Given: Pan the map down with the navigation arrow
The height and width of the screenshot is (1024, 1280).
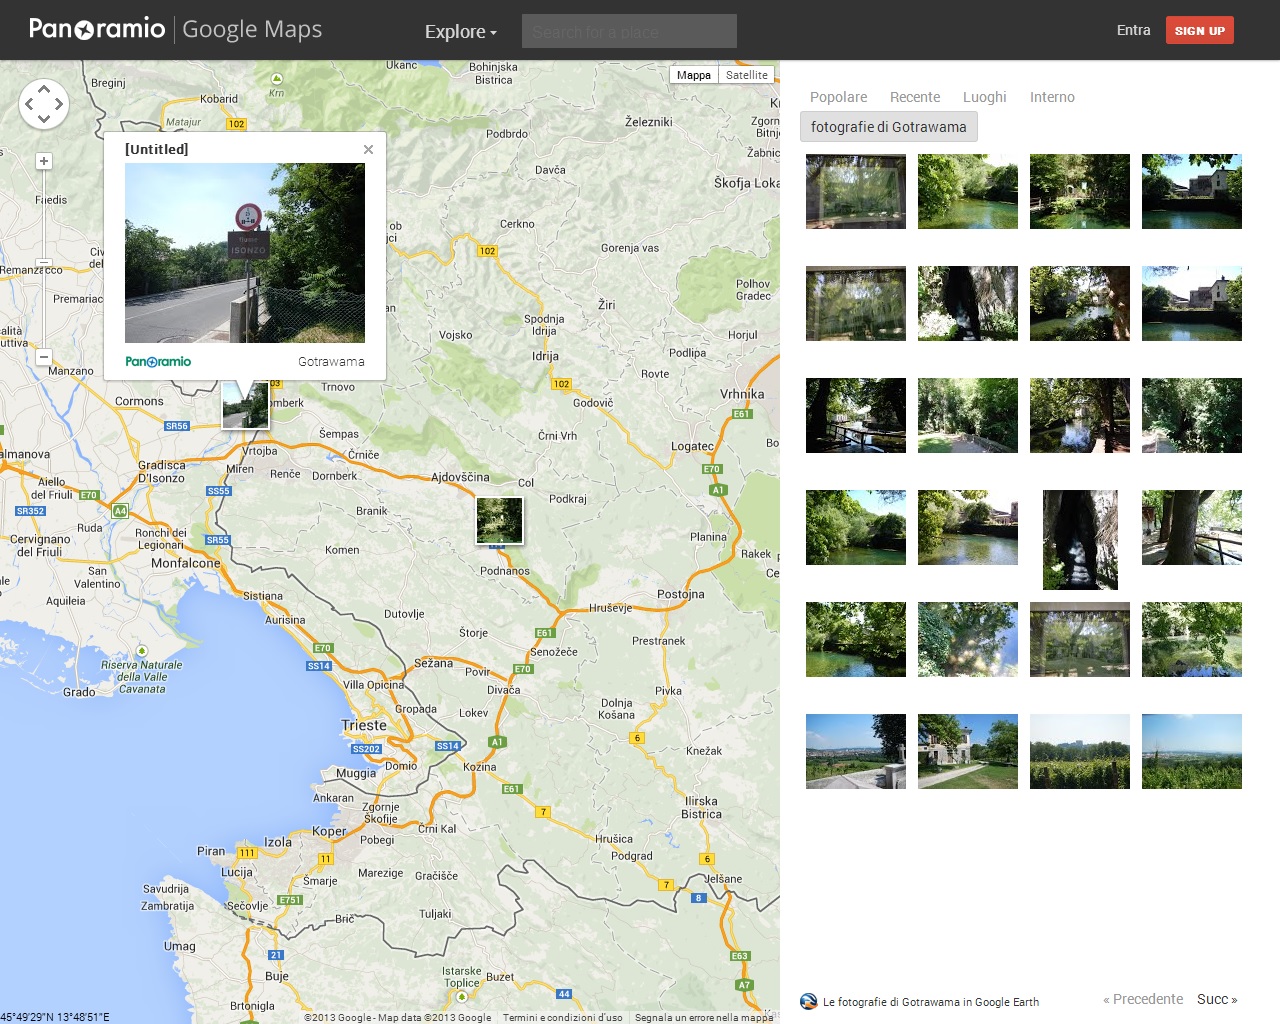Looking at the screenshot, I should [44, 119].
